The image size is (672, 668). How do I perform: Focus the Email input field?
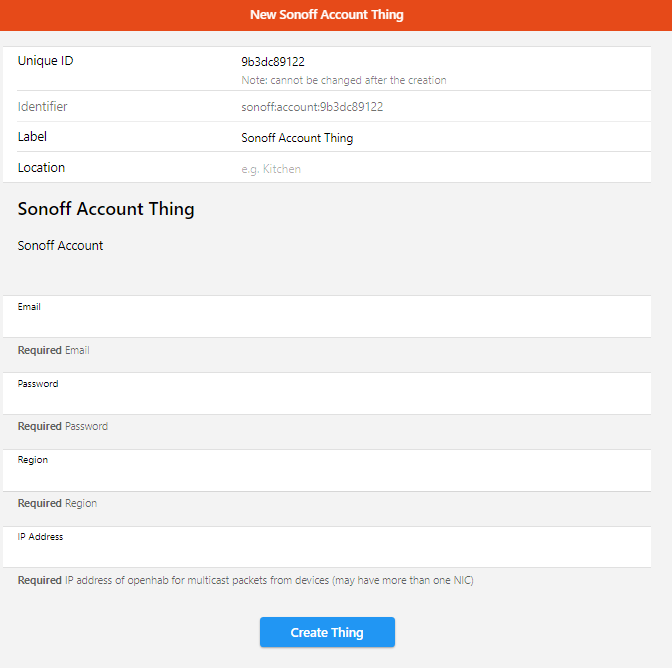click(327, 324)
